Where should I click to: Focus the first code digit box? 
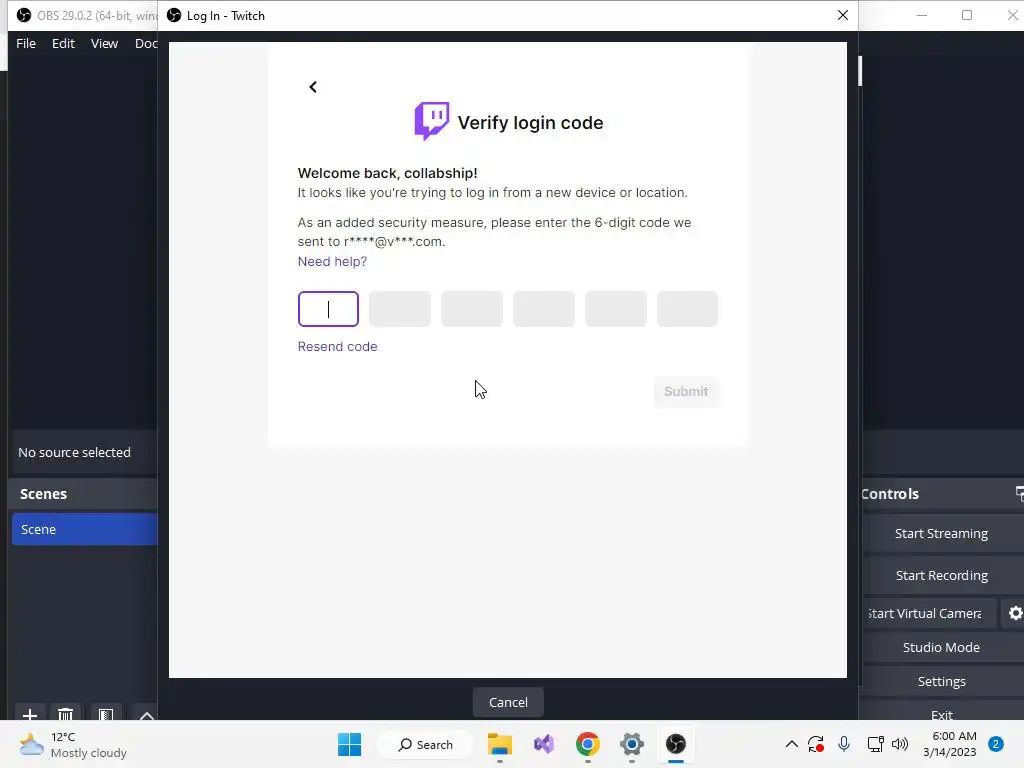tap(328, 309)
